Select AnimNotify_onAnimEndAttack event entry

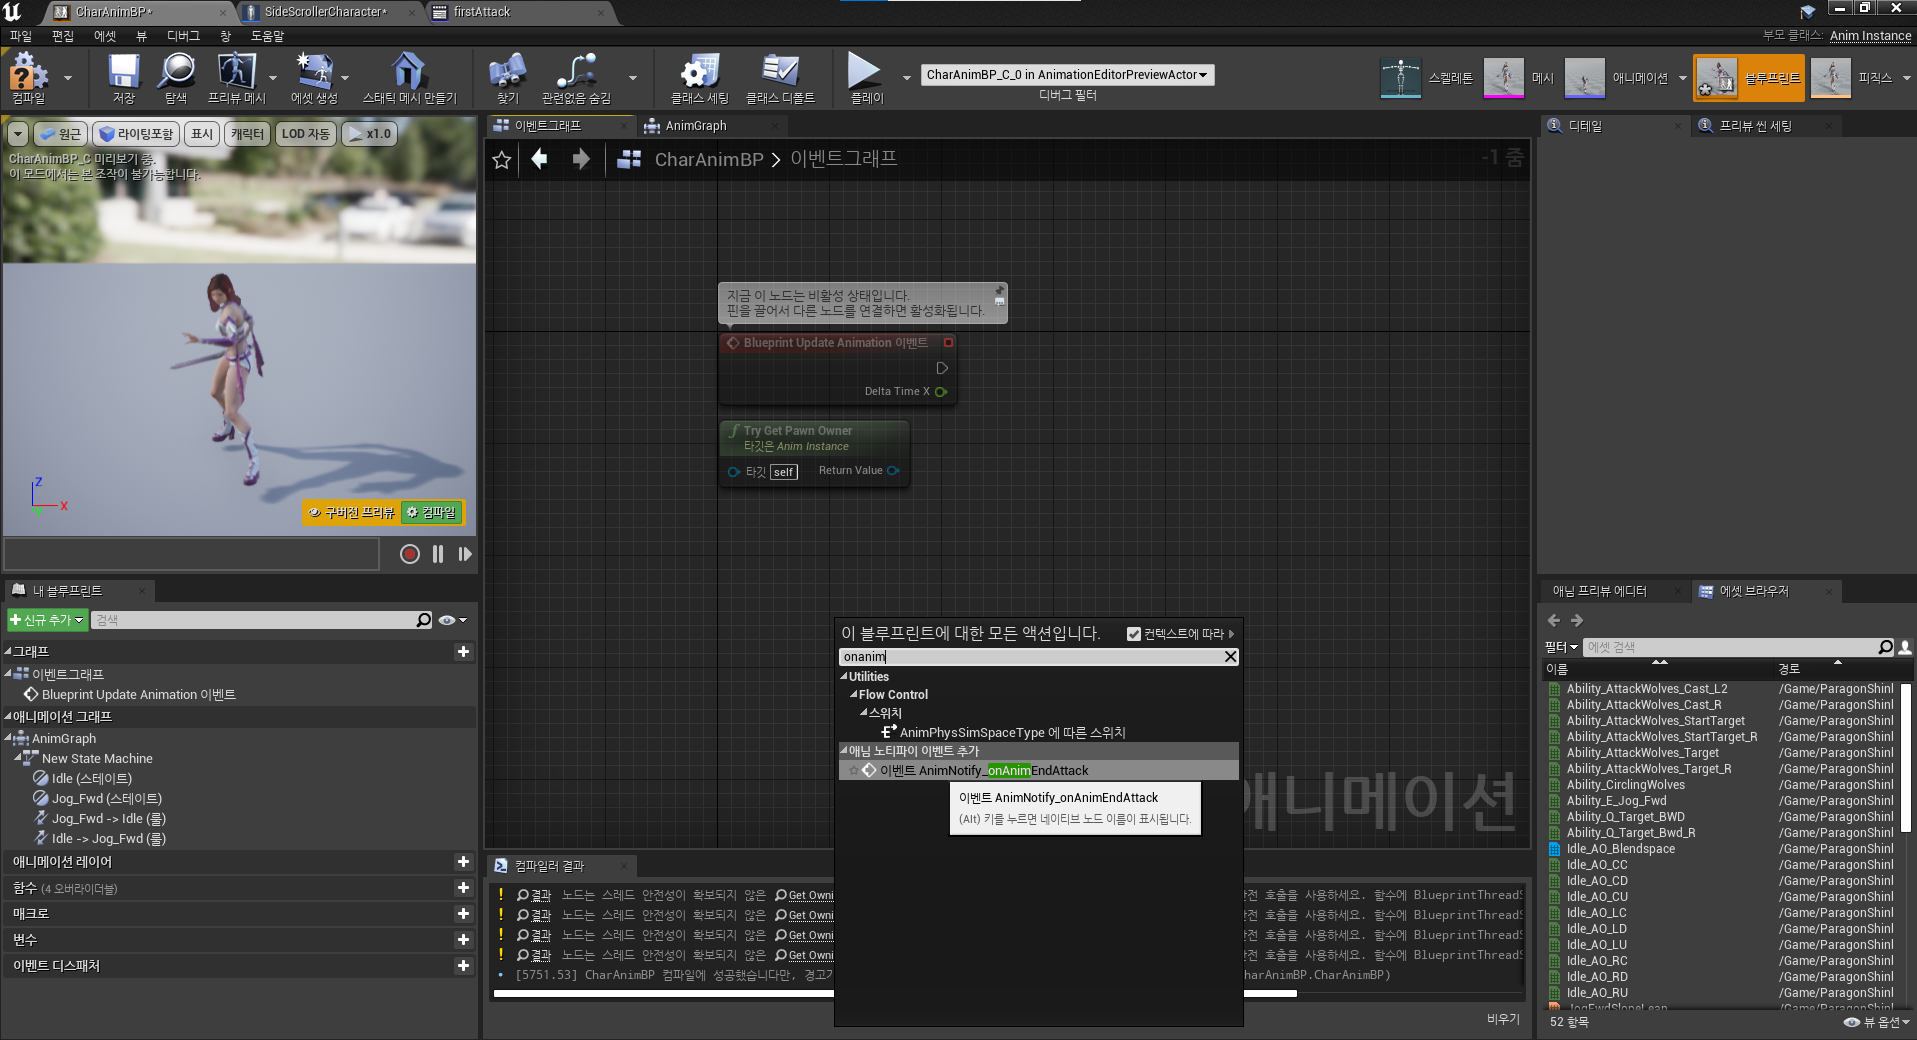1038,771
